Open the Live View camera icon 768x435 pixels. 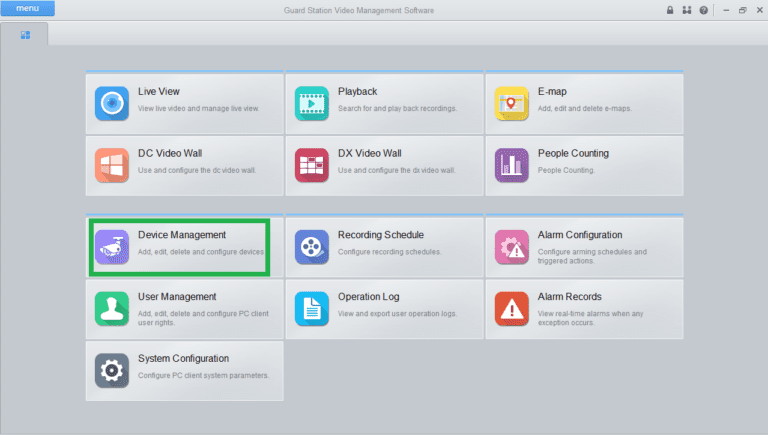pos(112,103)
